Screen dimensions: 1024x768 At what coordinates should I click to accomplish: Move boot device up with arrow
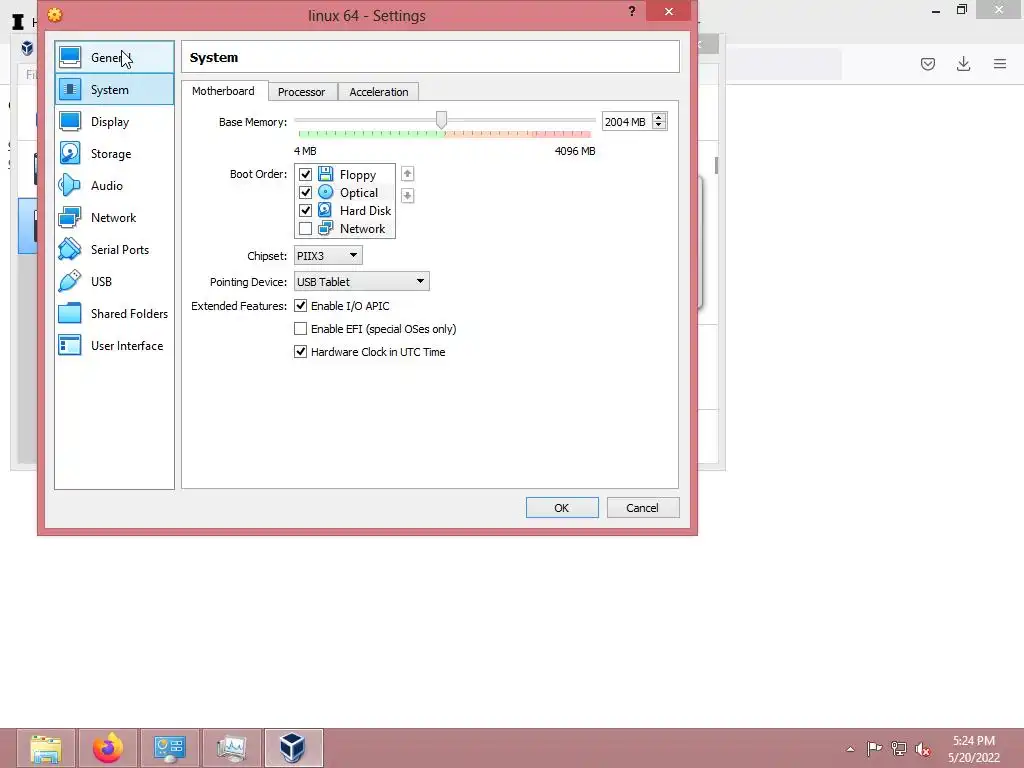(408, 174)
